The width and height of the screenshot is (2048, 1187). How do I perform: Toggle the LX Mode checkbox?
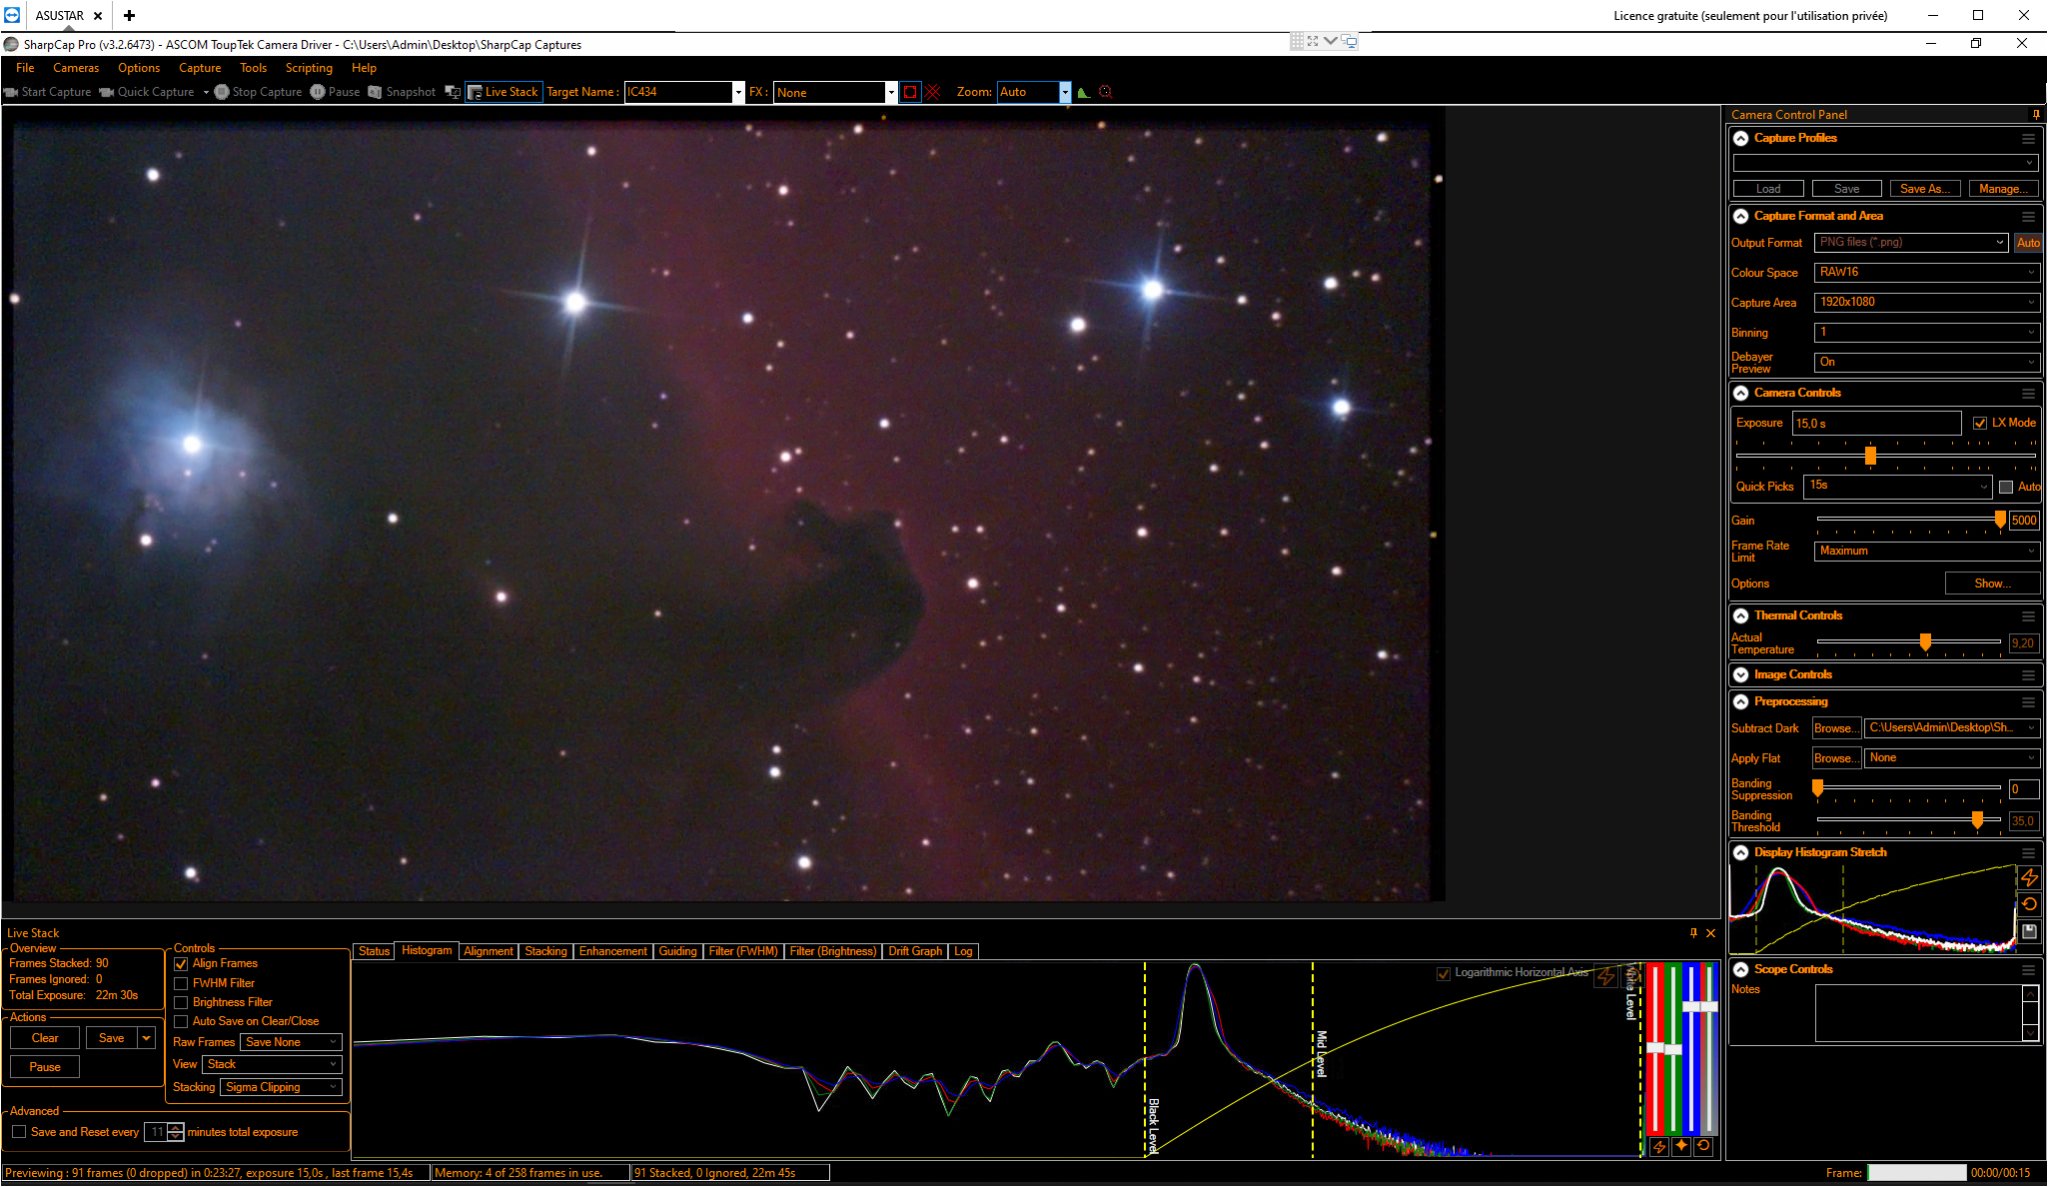click(x=1980, y=423)
